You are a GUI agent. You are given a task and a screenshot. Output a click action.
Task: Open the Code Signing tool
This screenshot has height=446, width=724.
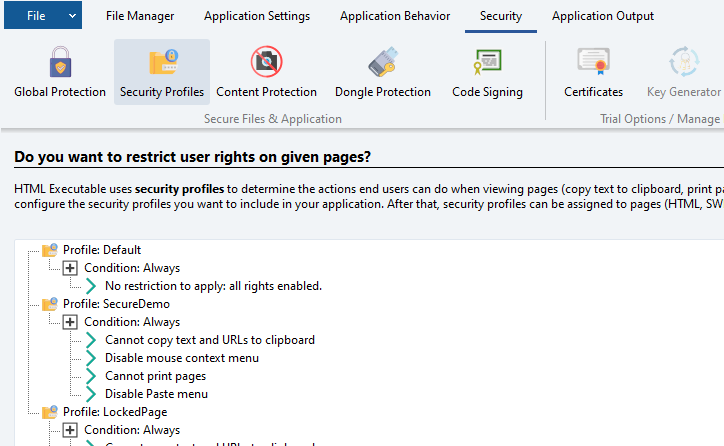click(487, 73)
